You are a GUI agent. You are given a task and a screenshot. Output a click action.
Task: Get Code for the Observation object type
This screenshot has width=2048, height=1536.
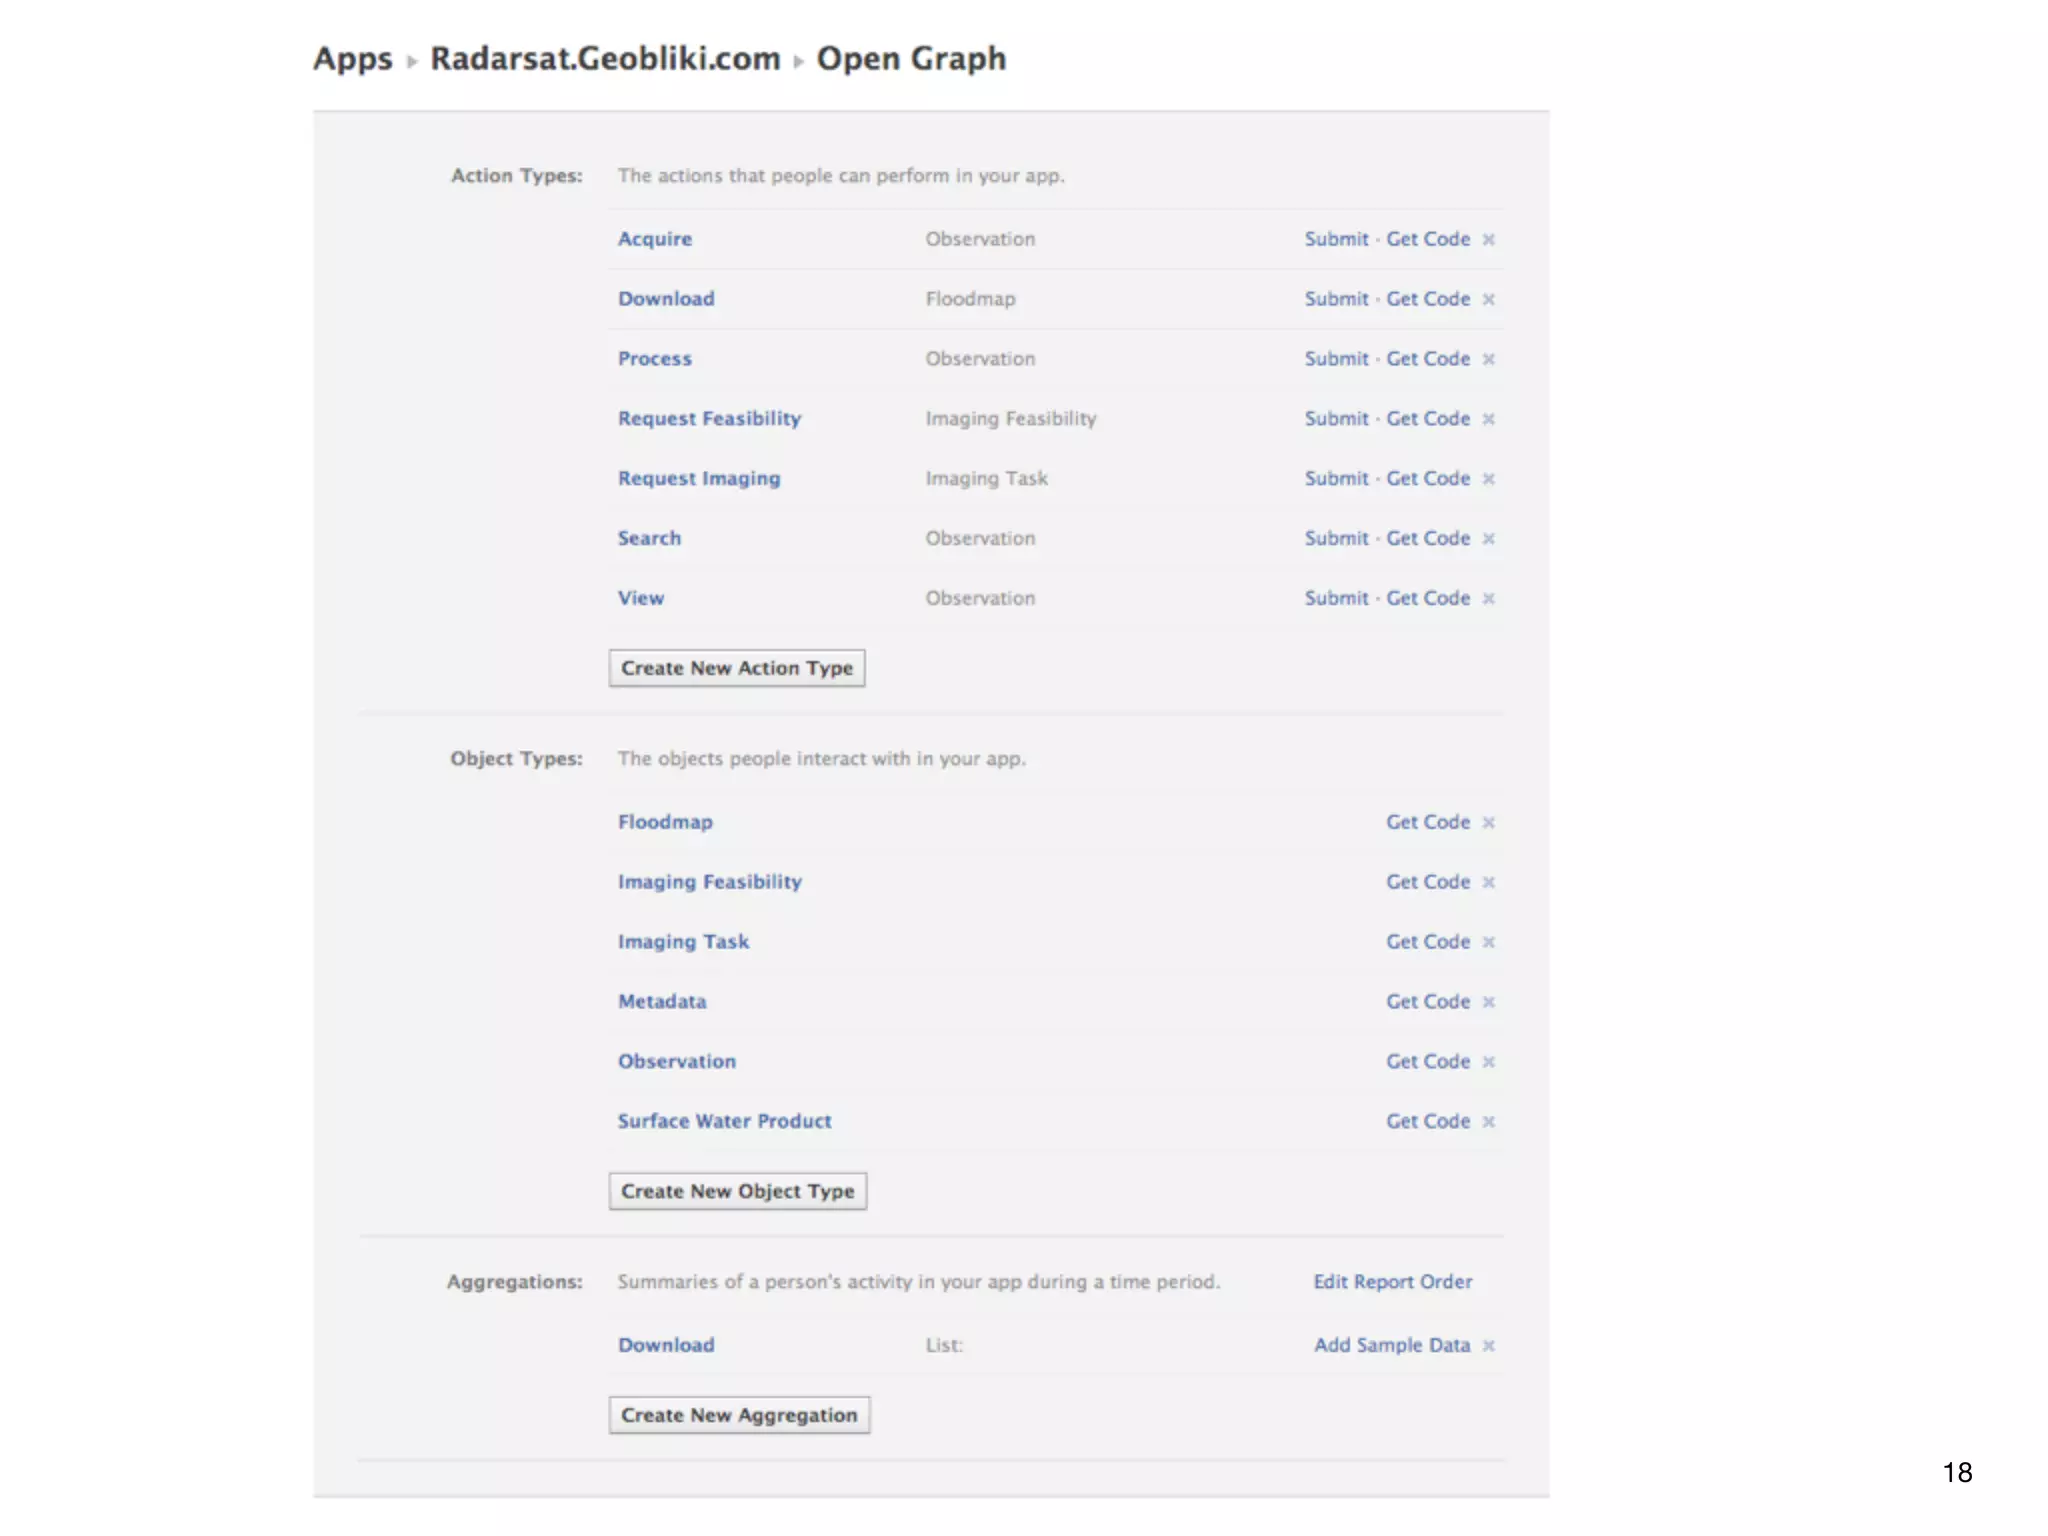pos(1427,1061)
